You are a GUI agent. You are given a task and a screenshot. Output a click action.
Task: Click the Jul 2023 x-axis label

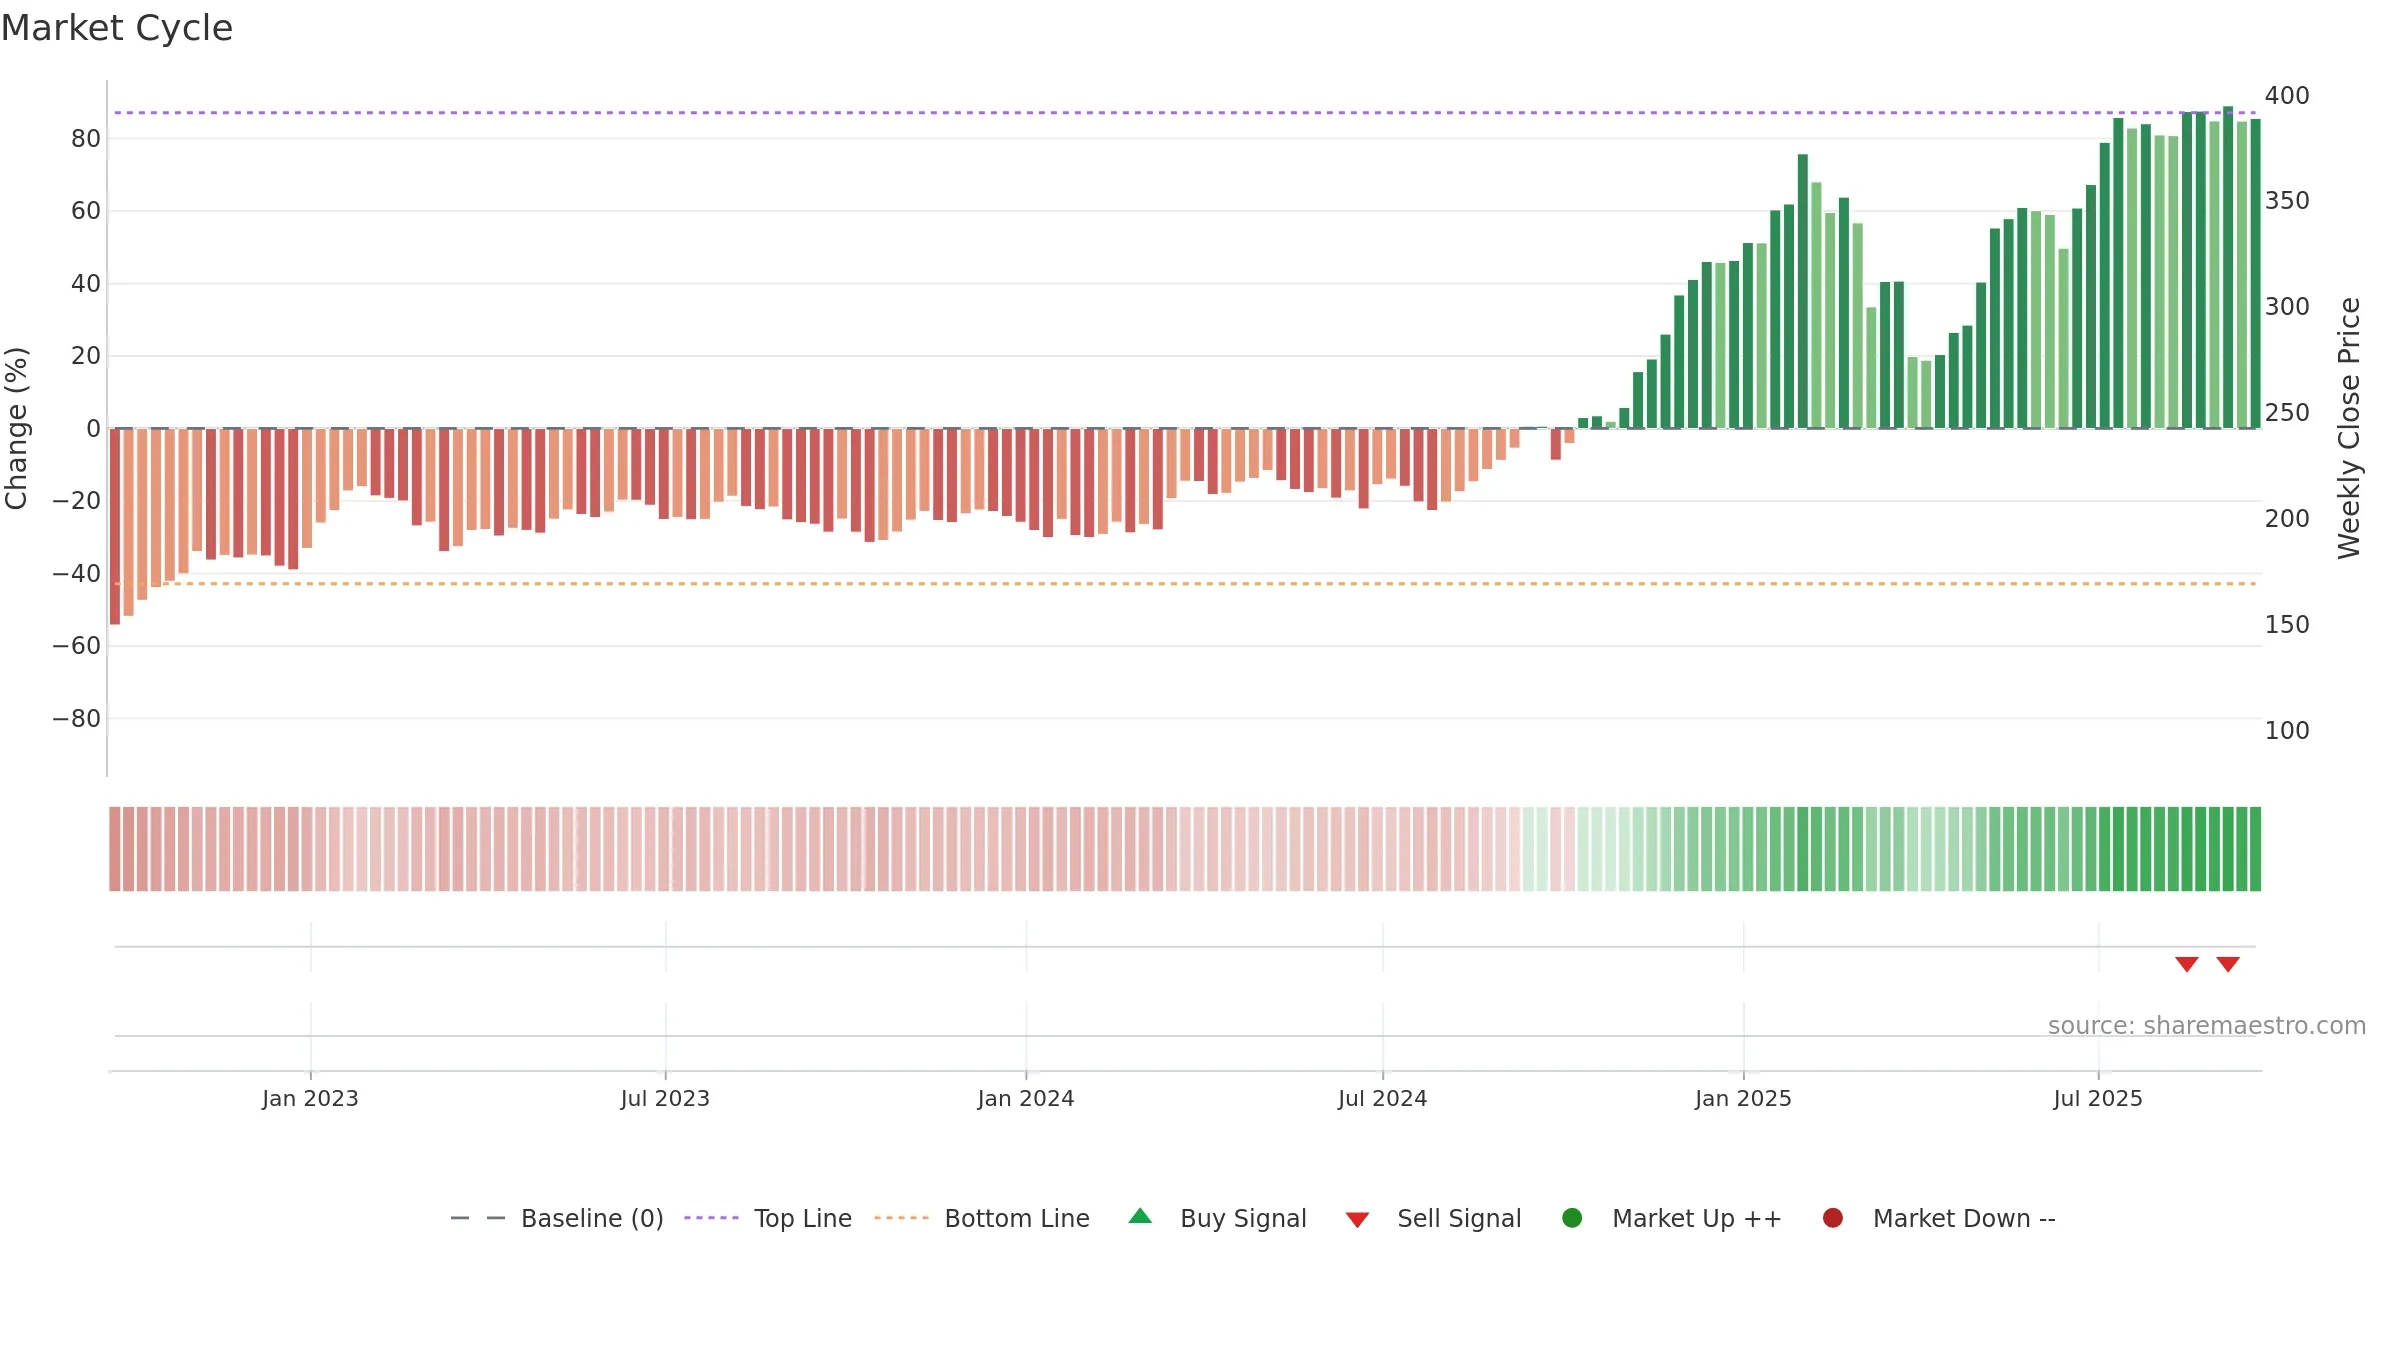point(665,1098)
